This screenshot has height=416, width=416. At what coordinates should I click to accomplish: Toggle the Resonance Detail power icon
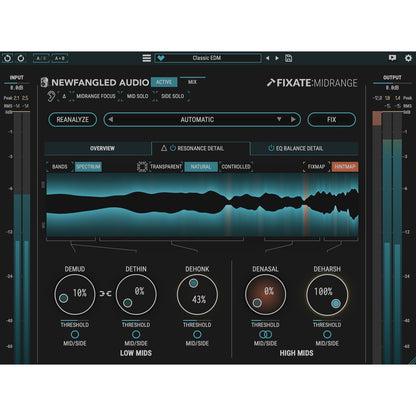click(x=173, y=148)
